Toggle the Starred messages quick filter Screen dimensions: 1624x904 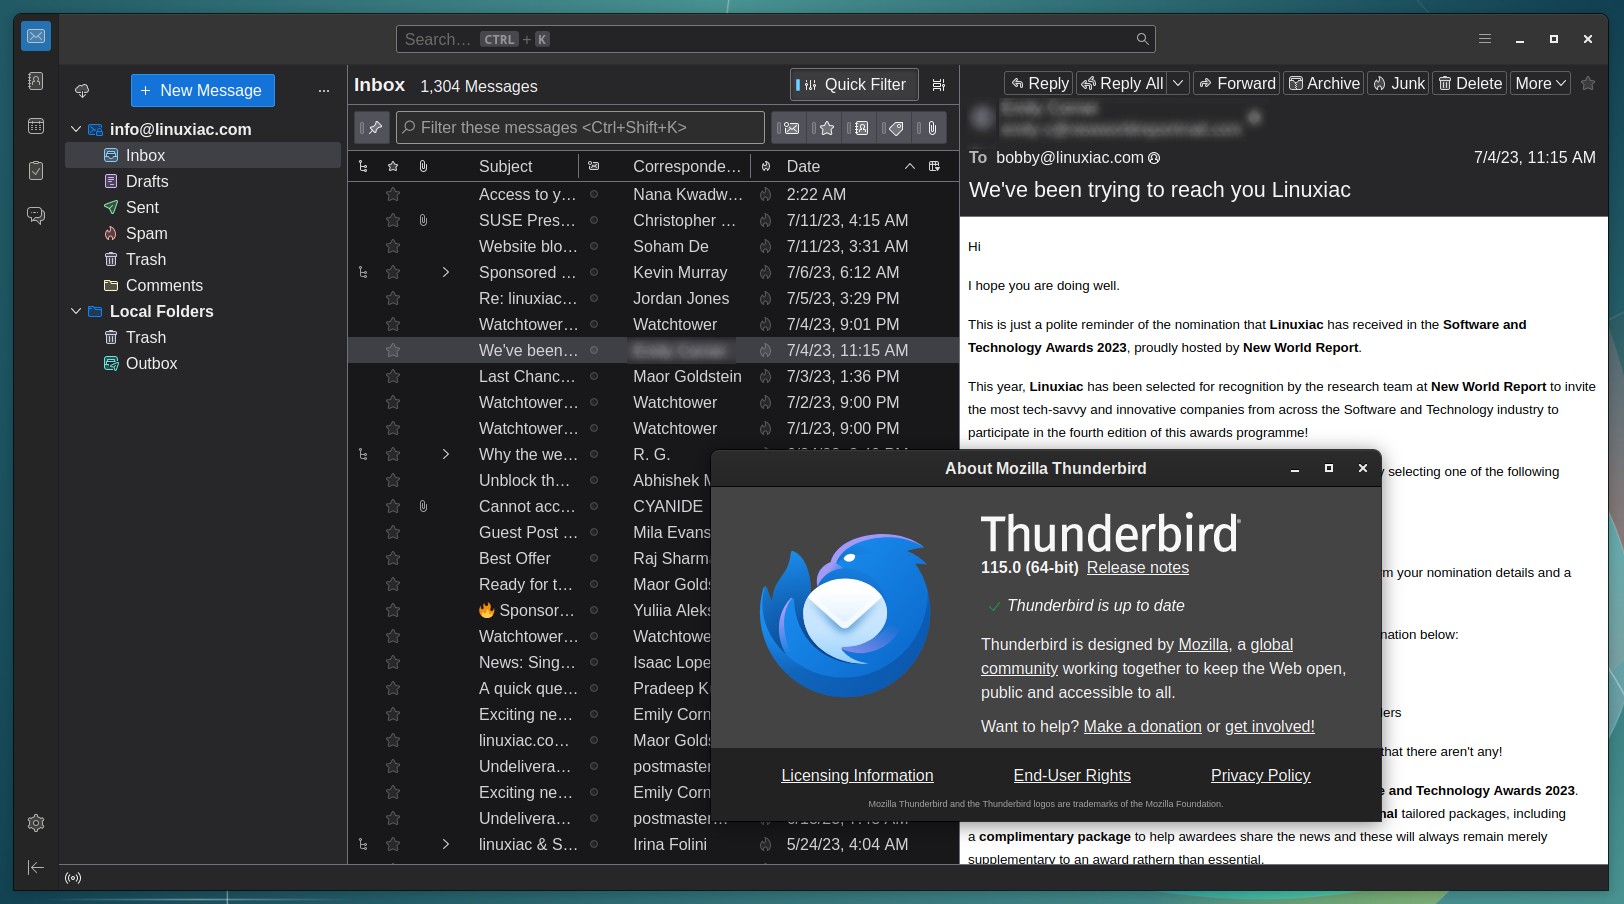click(x=824, y=127)
